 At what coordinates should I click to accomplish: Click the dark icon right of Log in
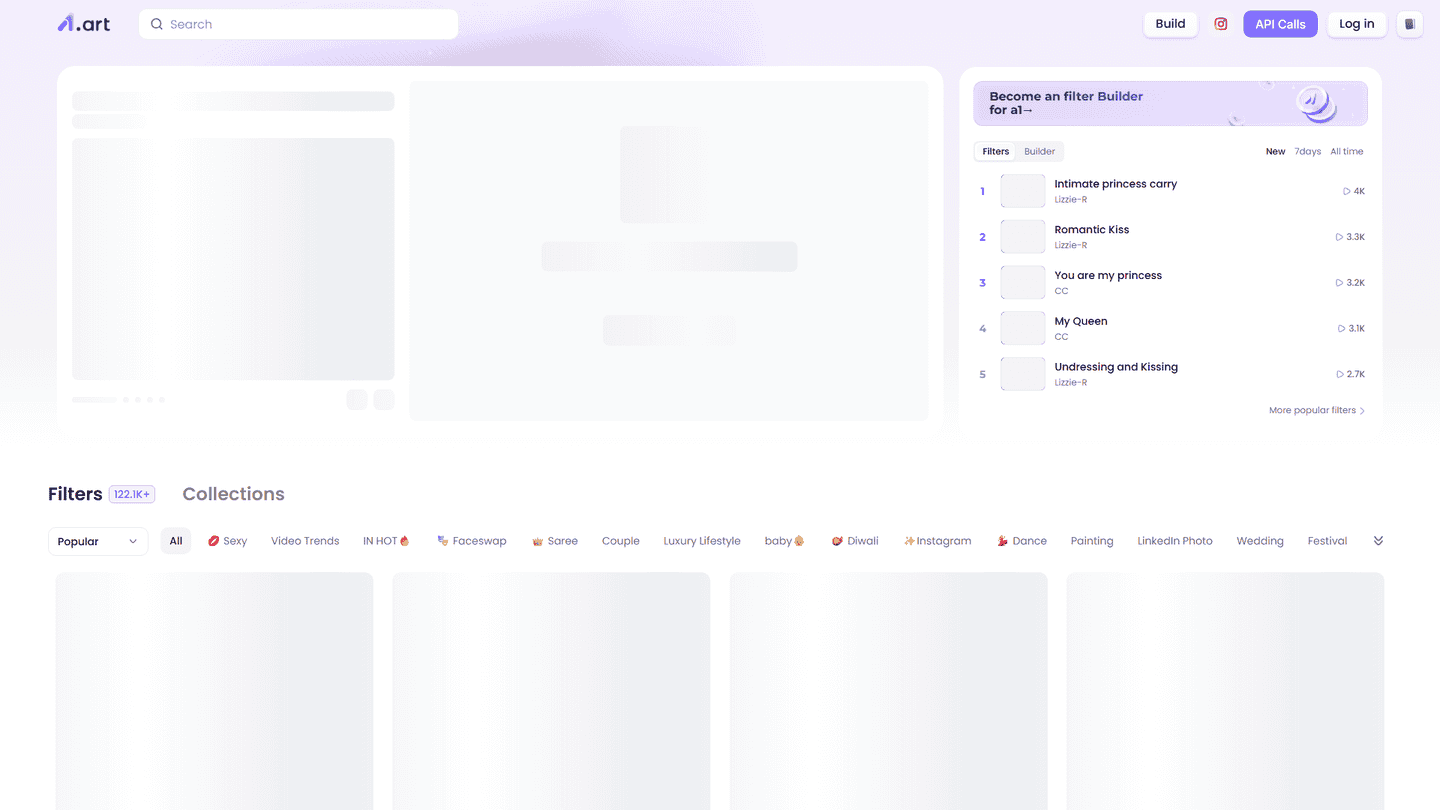1409,24
